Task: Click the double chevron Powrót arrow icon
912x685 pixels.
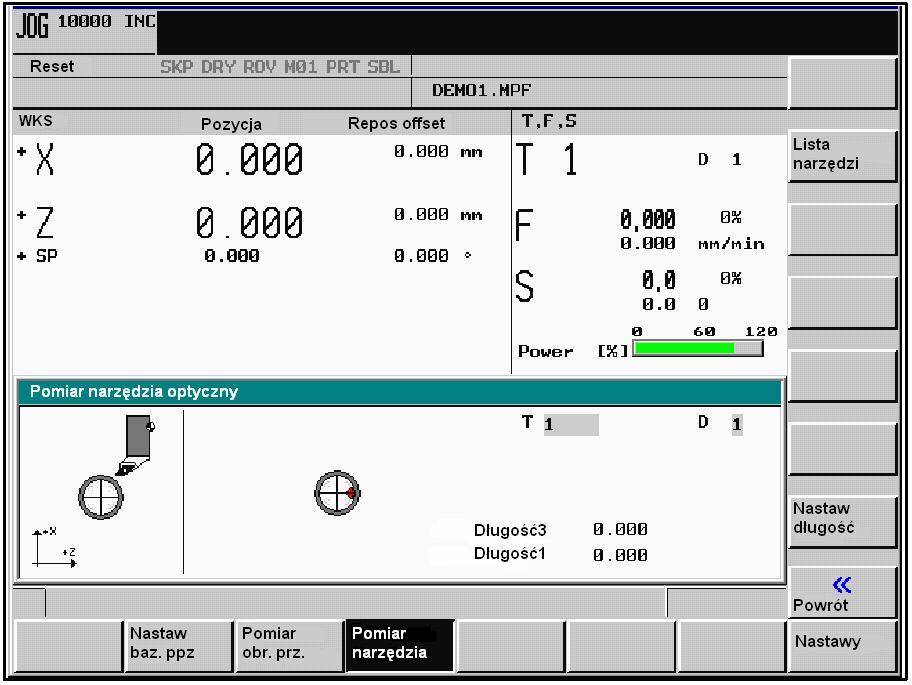Action: [x=842, y=584]
